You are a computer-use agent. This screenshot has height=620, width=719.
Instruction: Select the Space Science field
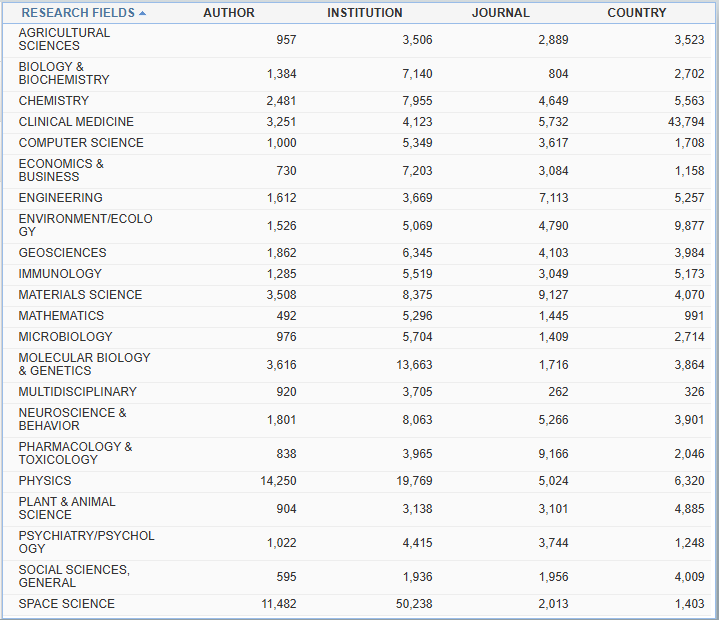(66, 604)
